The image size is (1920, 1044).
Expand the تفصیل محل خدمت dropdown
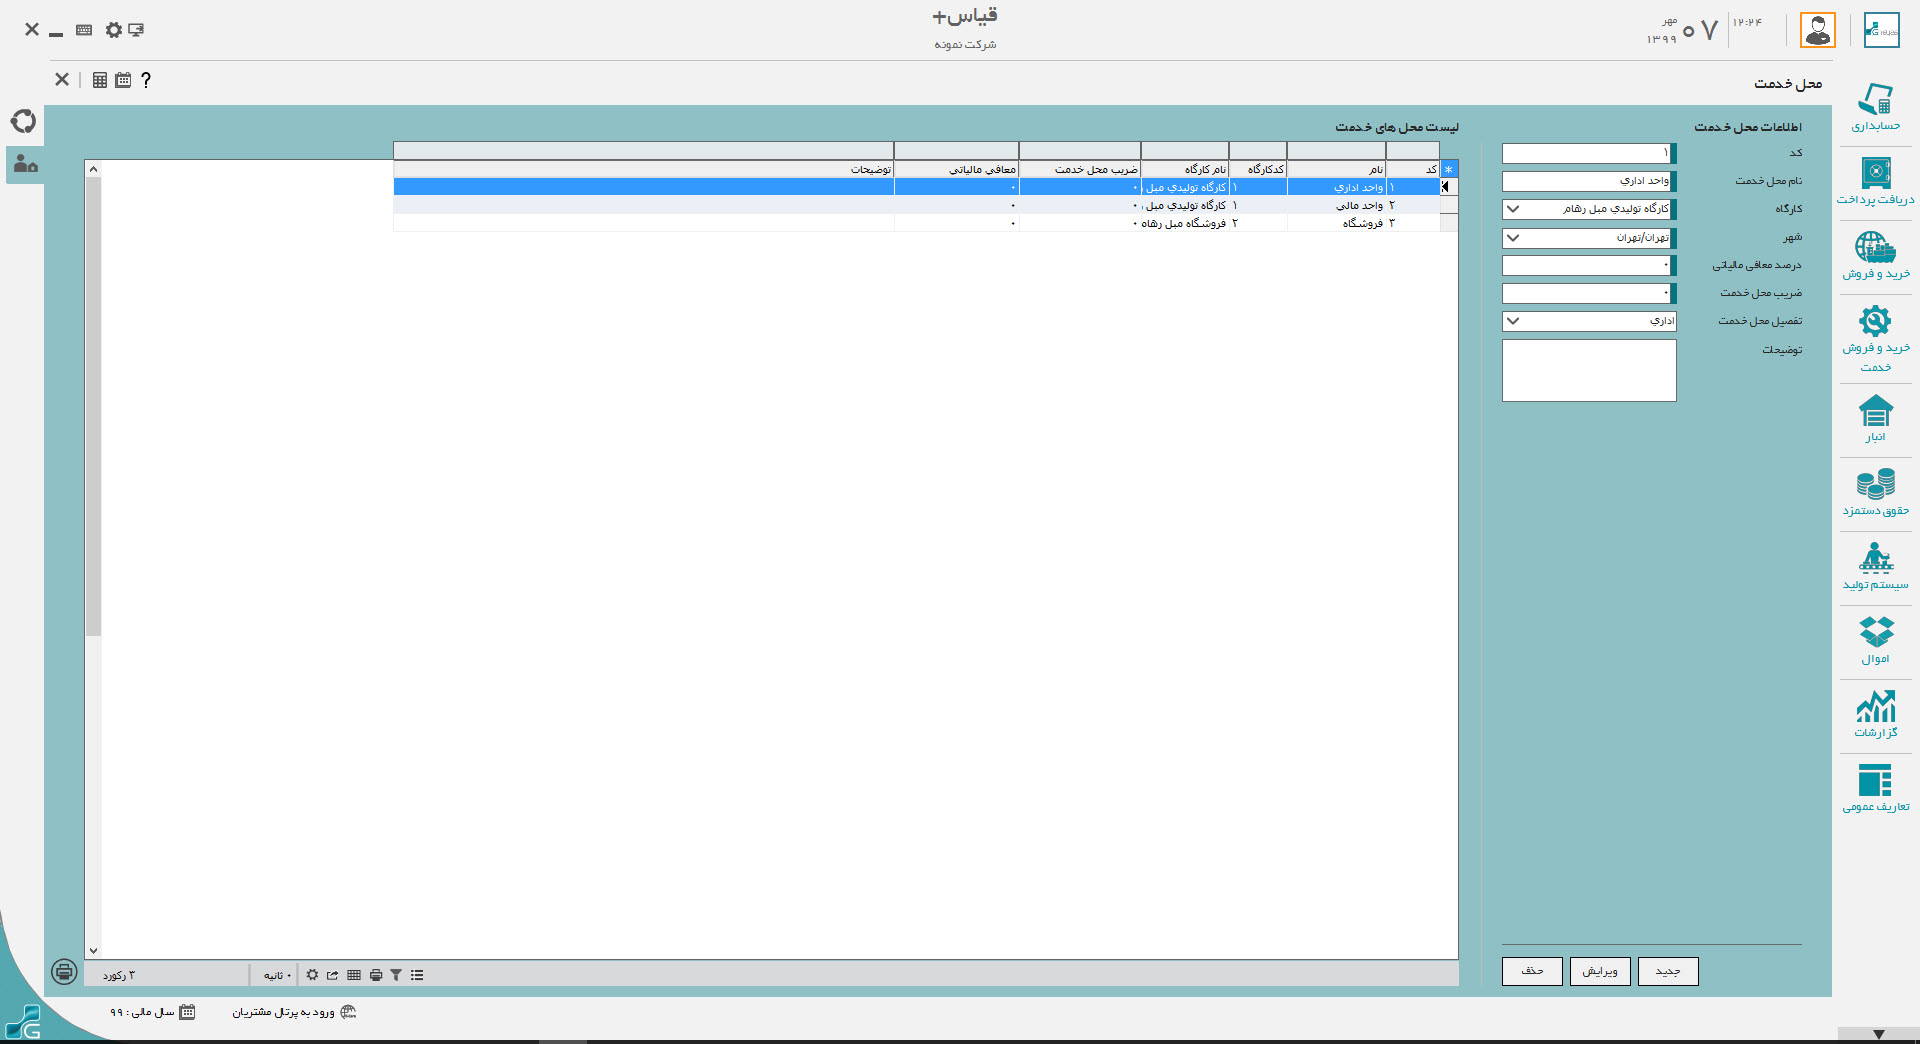tap(1513, 321)
